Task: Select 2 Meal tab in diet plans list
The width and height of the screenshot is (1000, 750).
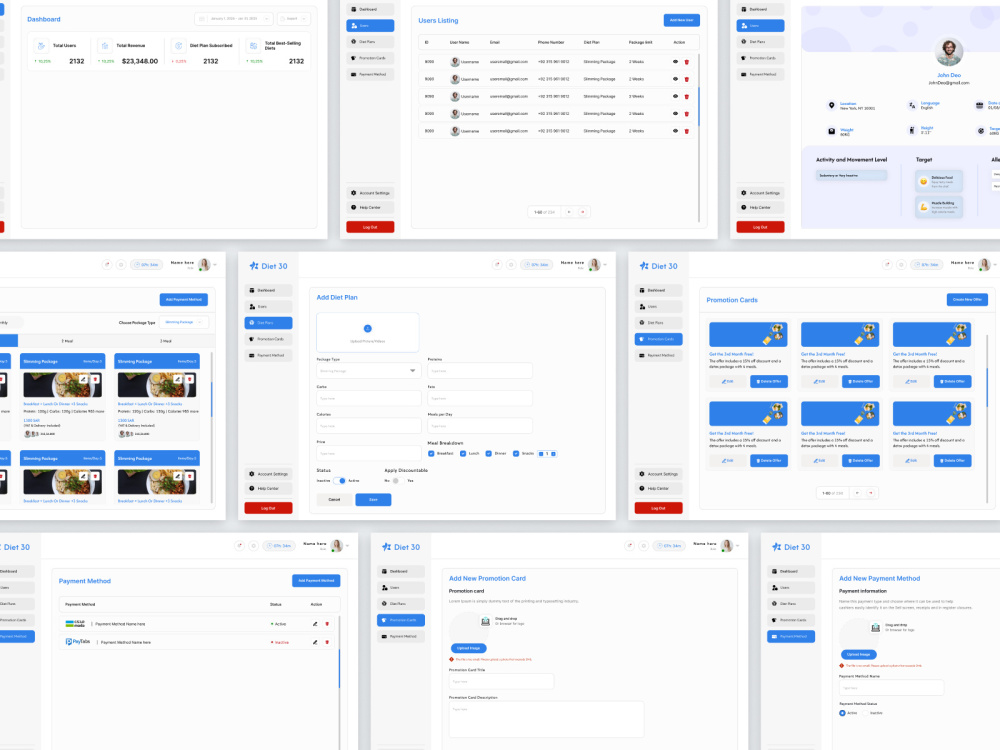Action: (67, 341)
